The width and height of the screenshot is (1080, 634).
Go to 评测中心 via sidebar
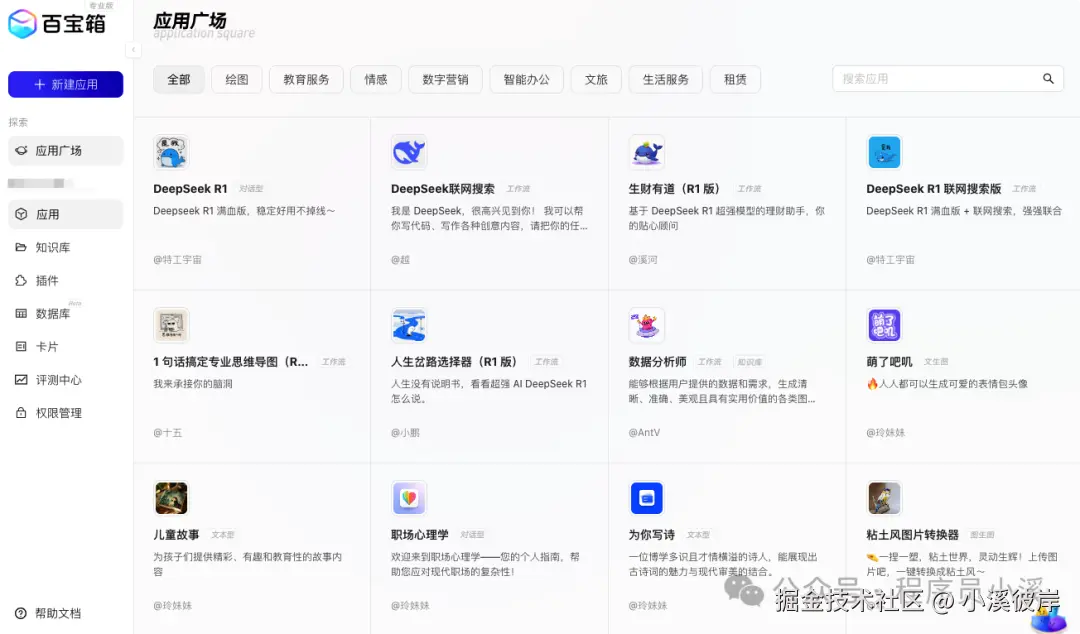(65, 379)
